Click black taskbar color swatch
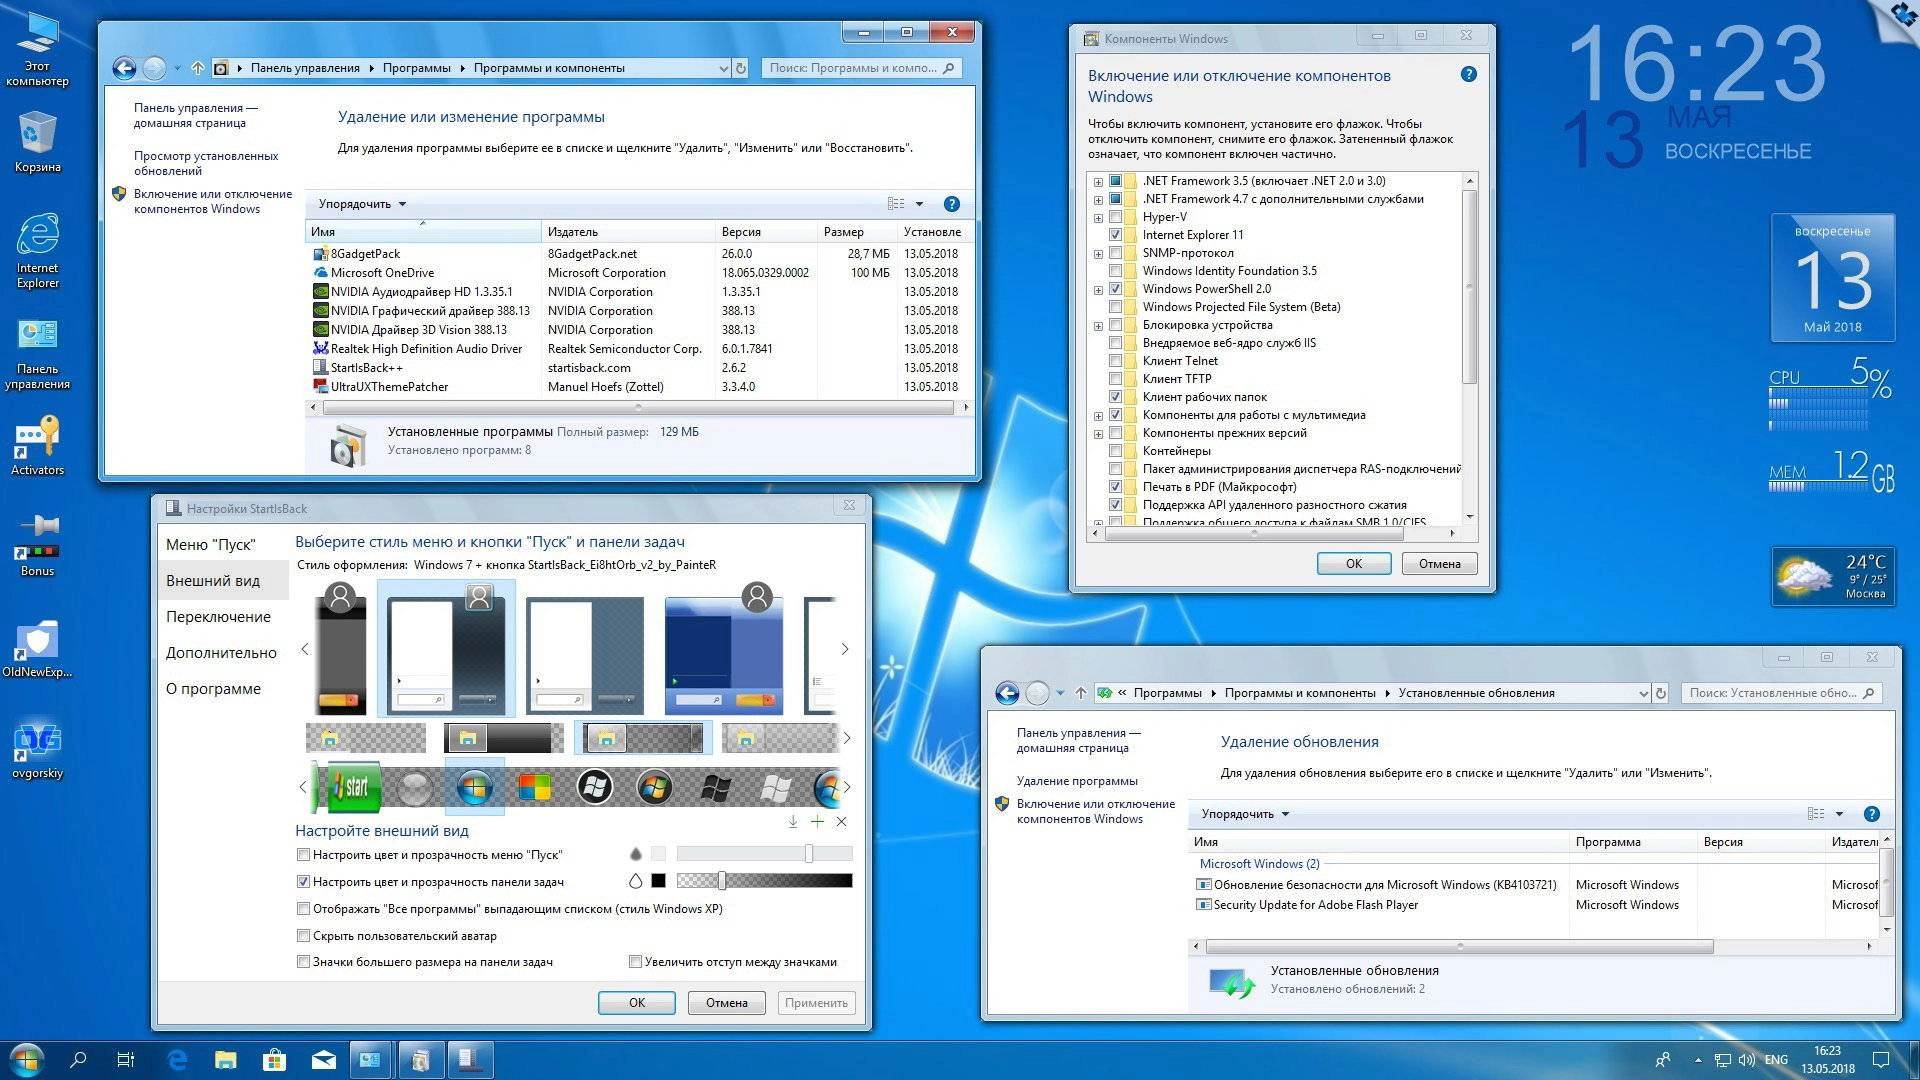Image resolution: width=1920 pixels, height=1080 pixels. click(658, 881)
